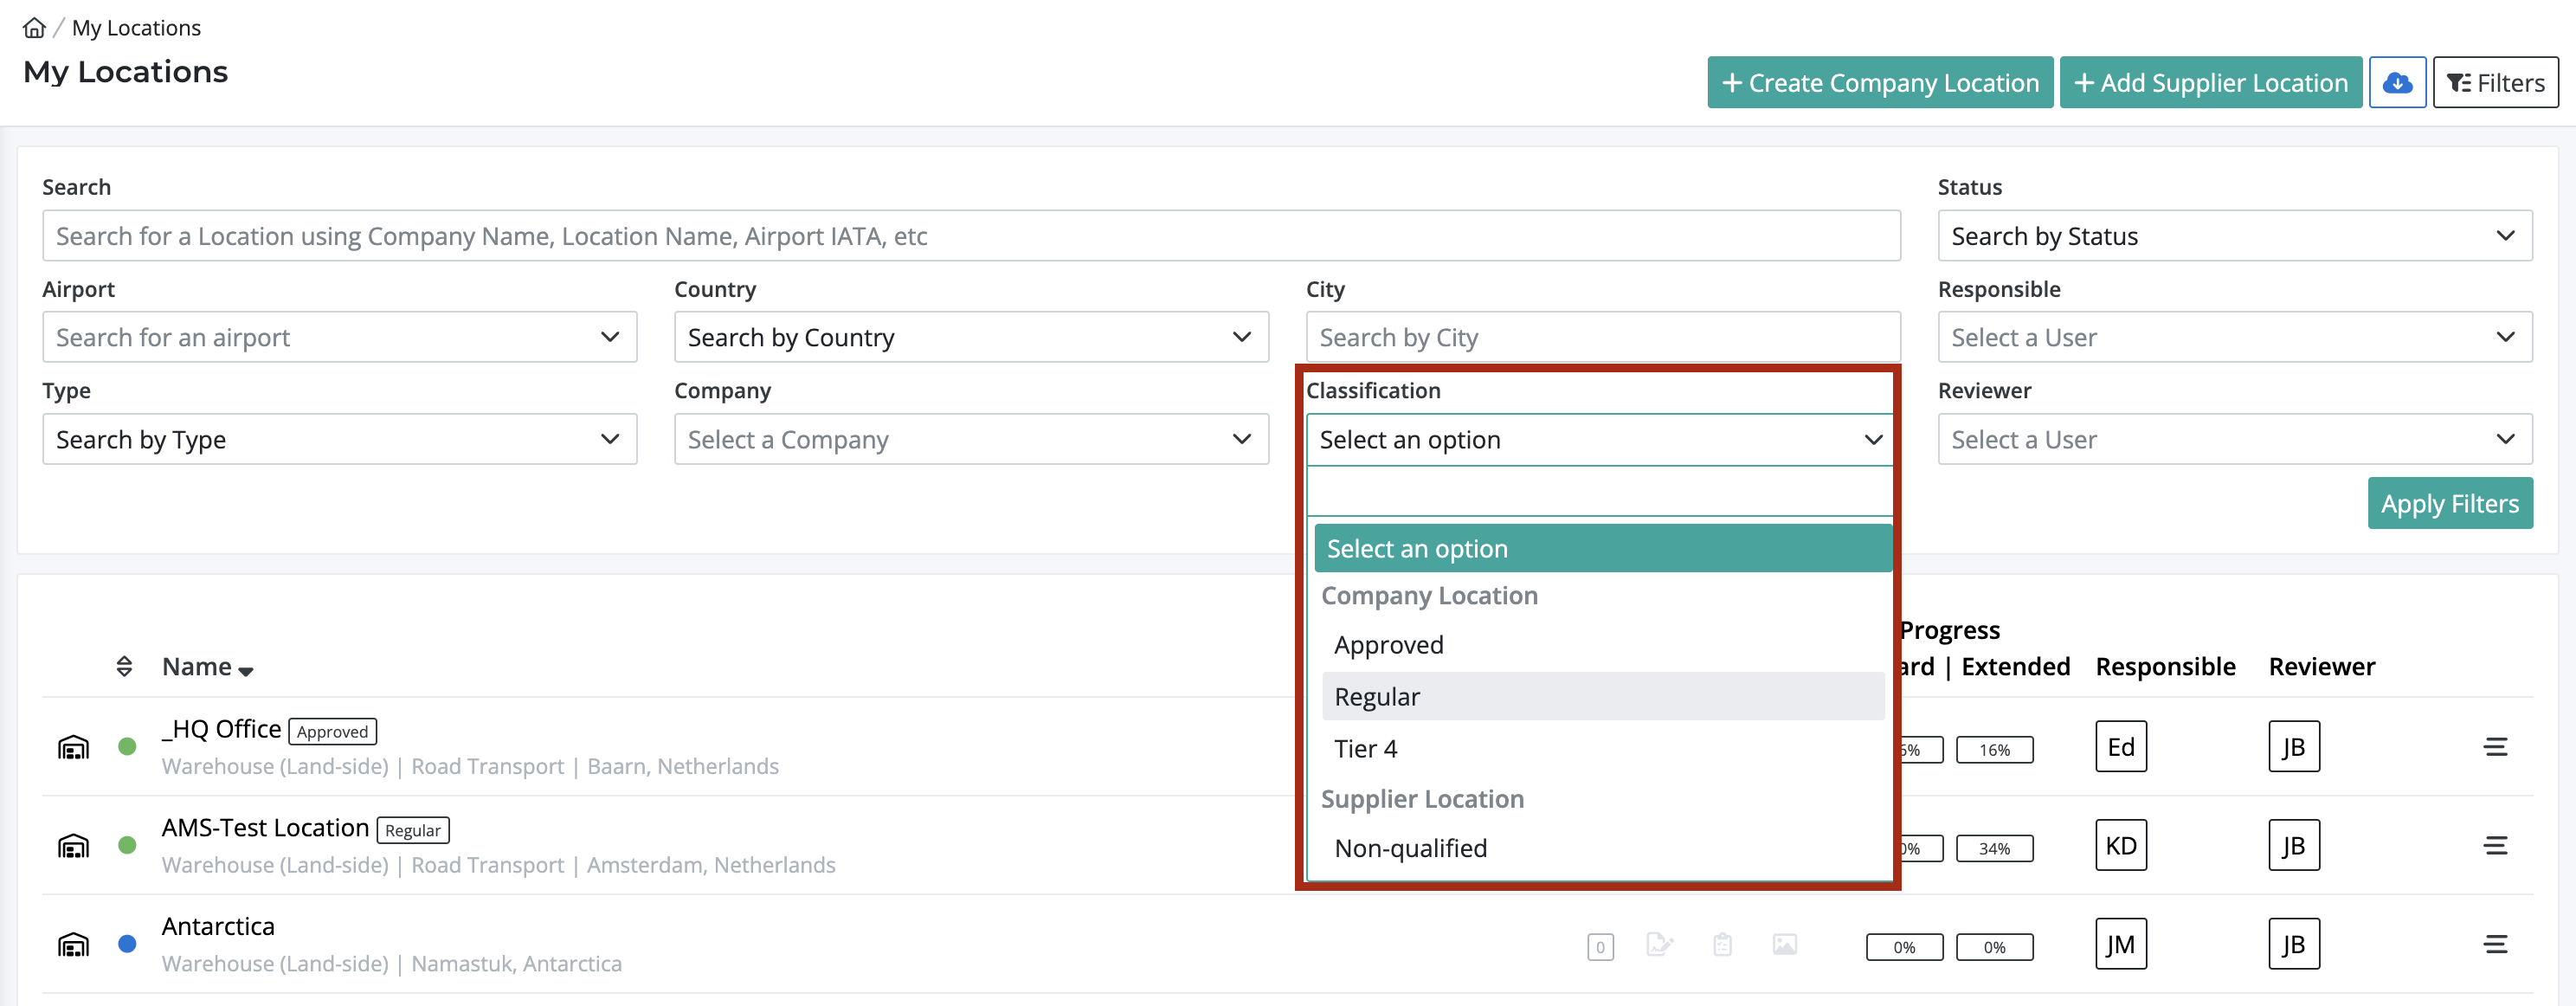Open the Select a Company dropdown
The height and width of the screenshot is (1006, 2576).
(971, 440)
